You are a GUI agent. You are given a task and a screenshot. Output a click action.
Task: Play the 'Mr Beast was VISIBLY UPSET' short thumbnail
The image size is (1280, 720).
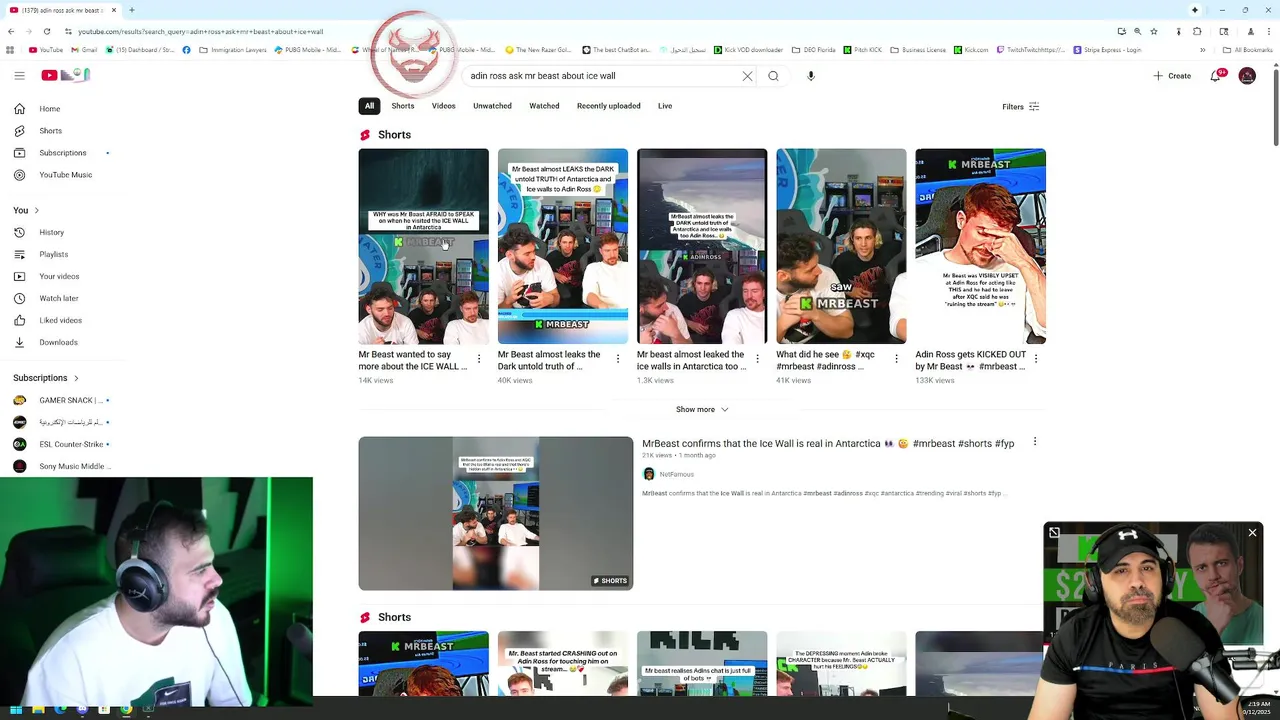981,246
